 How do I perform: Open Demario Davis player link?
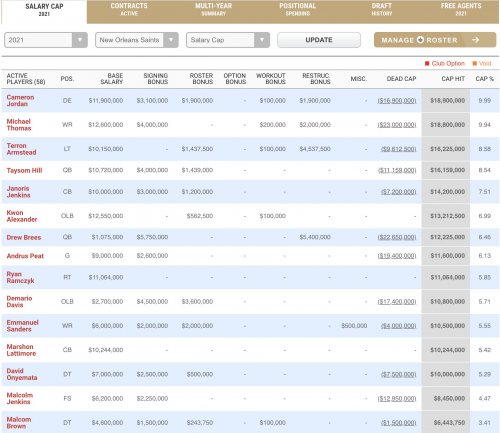pos(19,302)
